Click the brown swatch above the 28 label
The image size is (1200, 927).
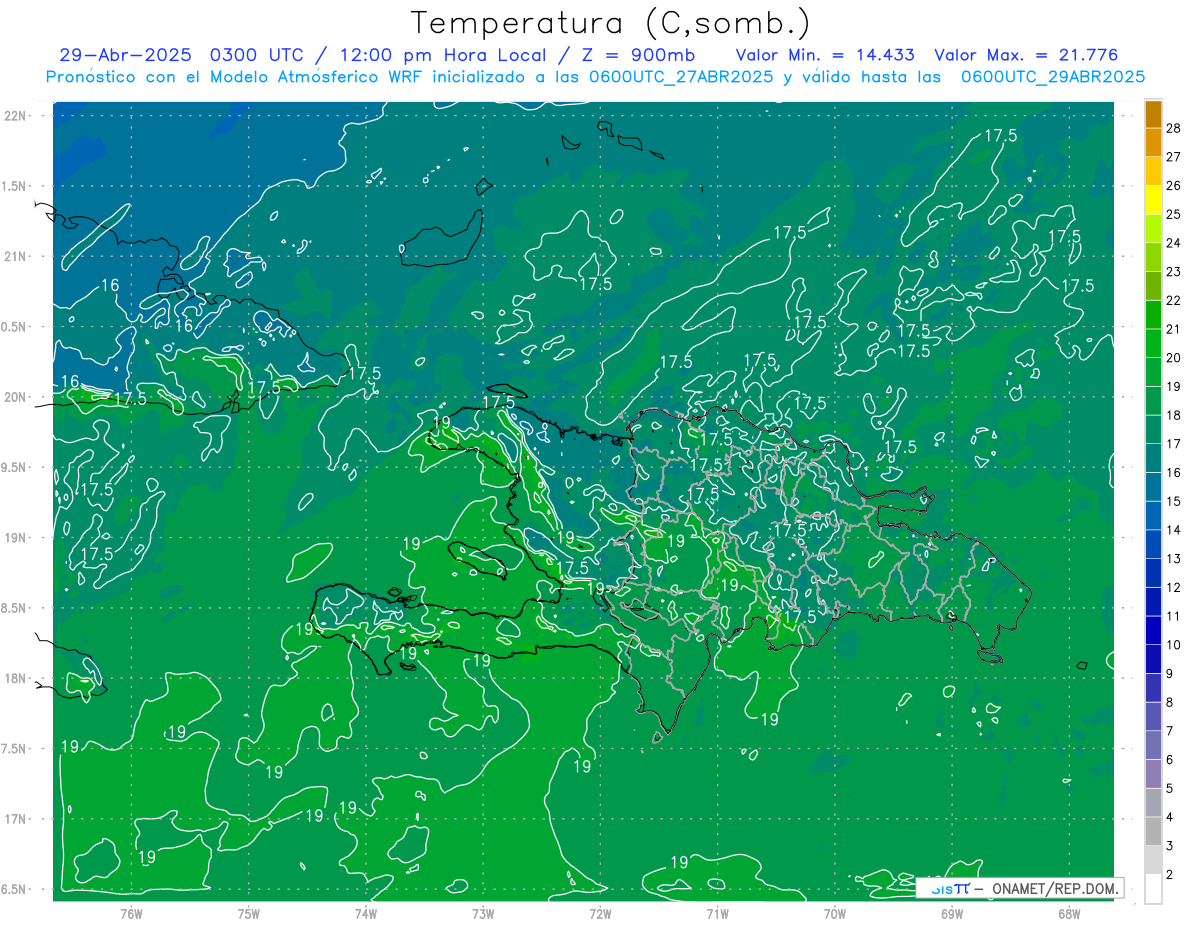click(1153, 113)
